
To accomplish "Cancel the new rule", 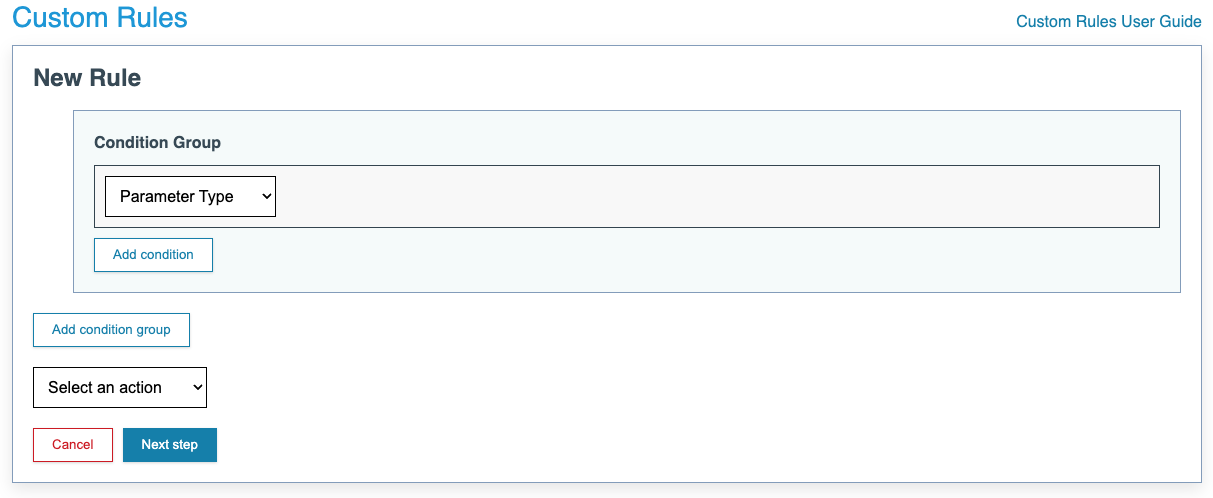I will click(x=72, y=445).
